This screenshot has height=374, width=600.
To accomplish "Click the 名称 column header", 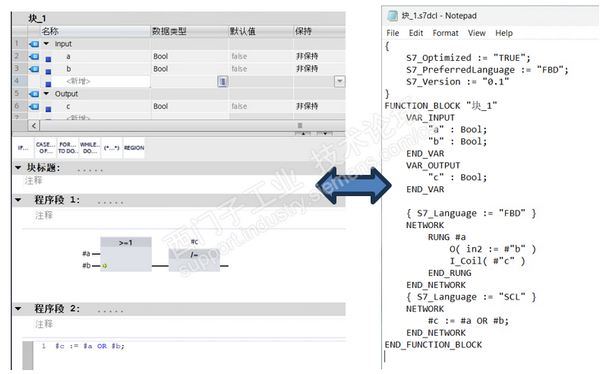I will 95,31.
